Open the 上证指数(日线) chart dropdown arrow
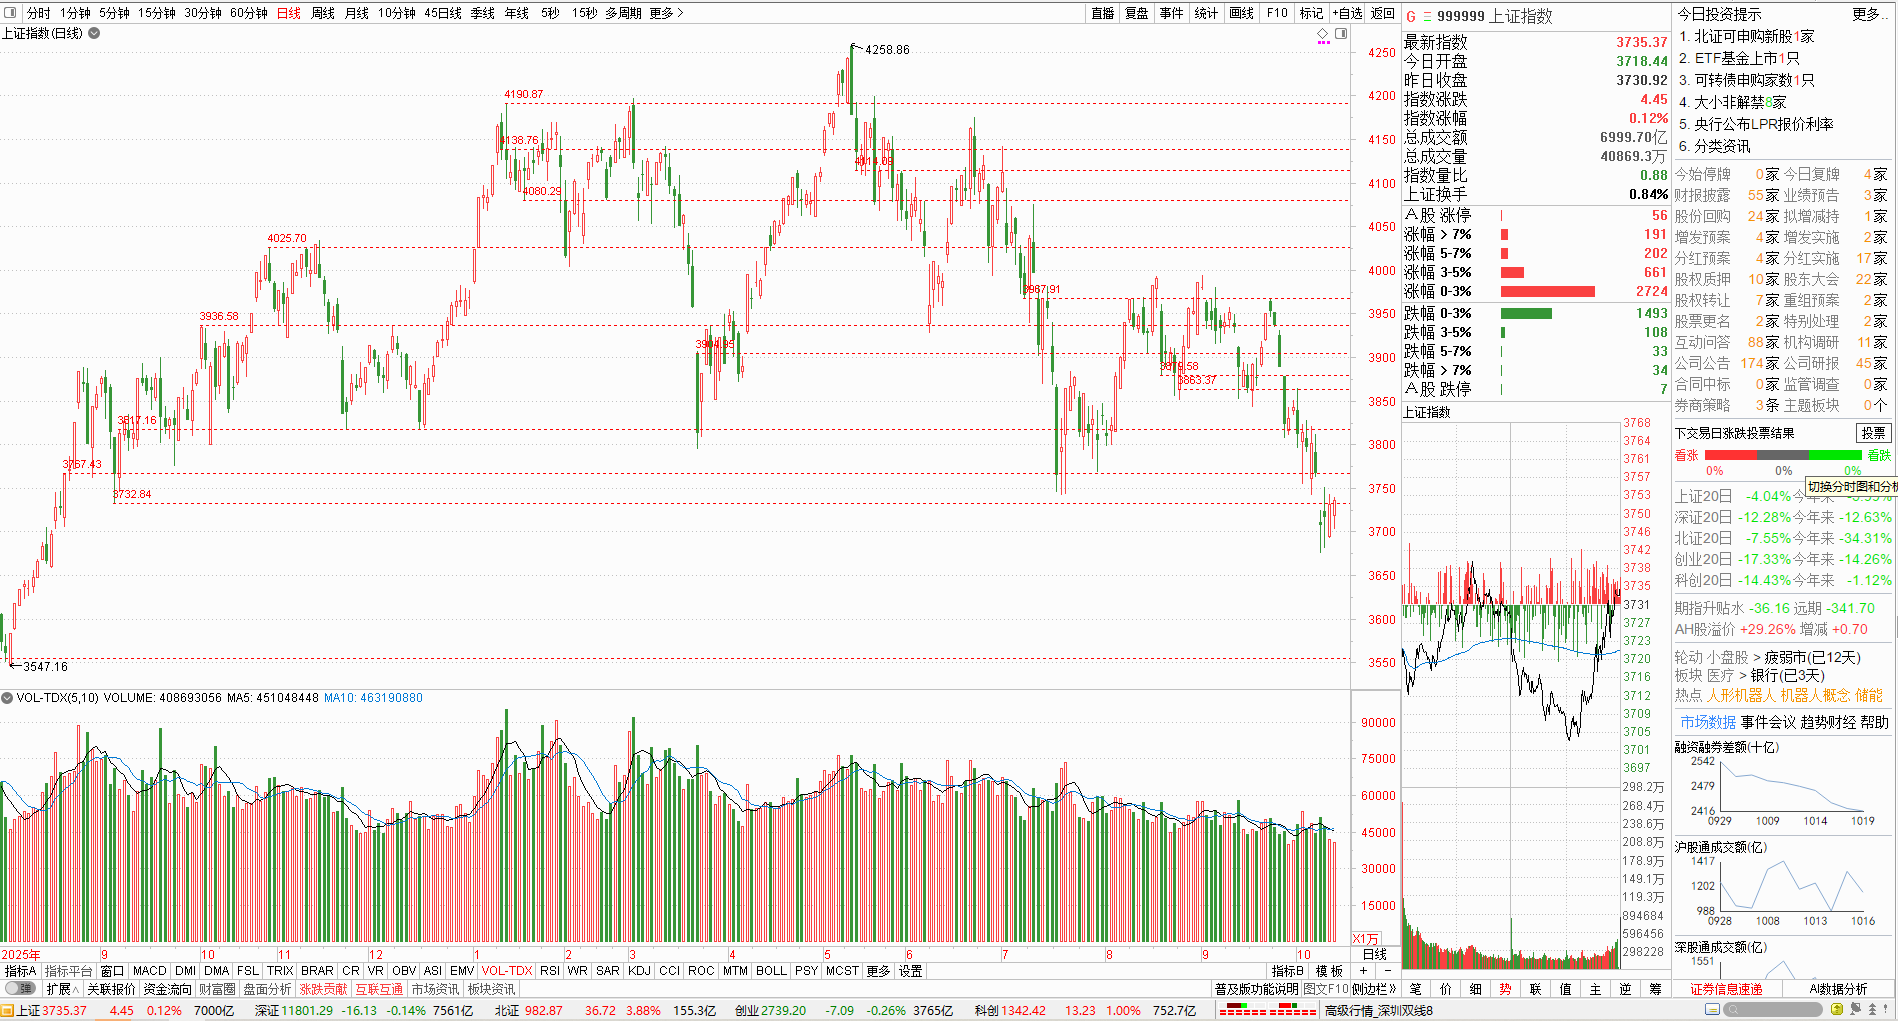The image size is (1898, 1021). pos(94,33)
